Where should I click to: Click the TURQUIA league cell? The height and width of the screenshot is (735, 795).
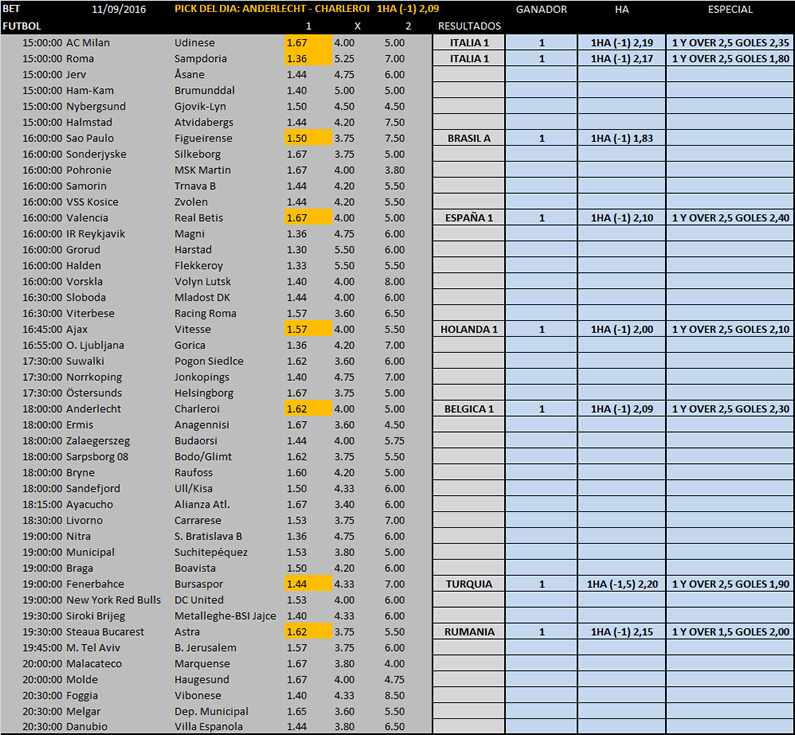point(469,584)
